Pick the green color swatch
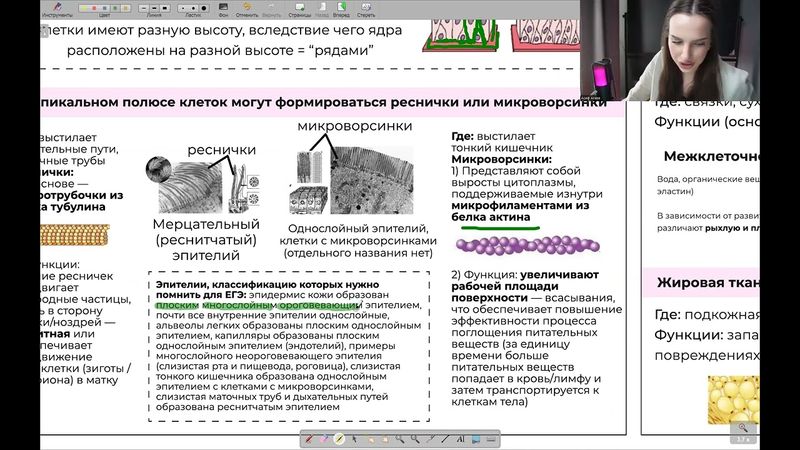Image resolution: width=800 pixels, height=450 pixels. (115, 8)
